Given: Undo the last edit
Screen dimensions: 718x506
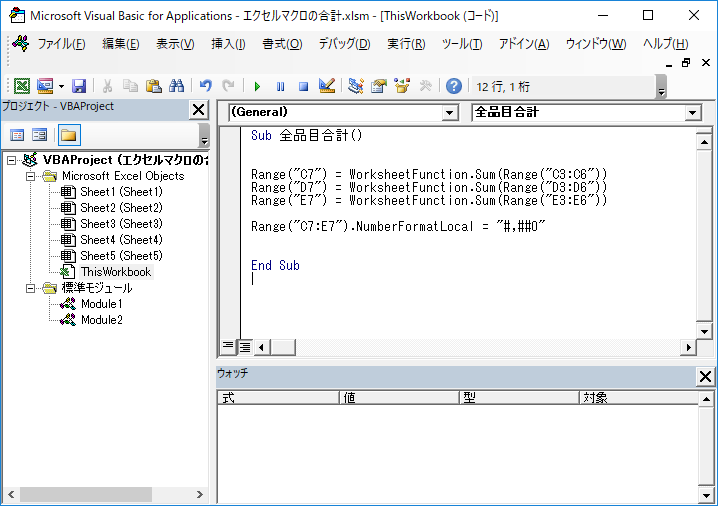Looking at the screenshot, I should (x=206, y=86).
